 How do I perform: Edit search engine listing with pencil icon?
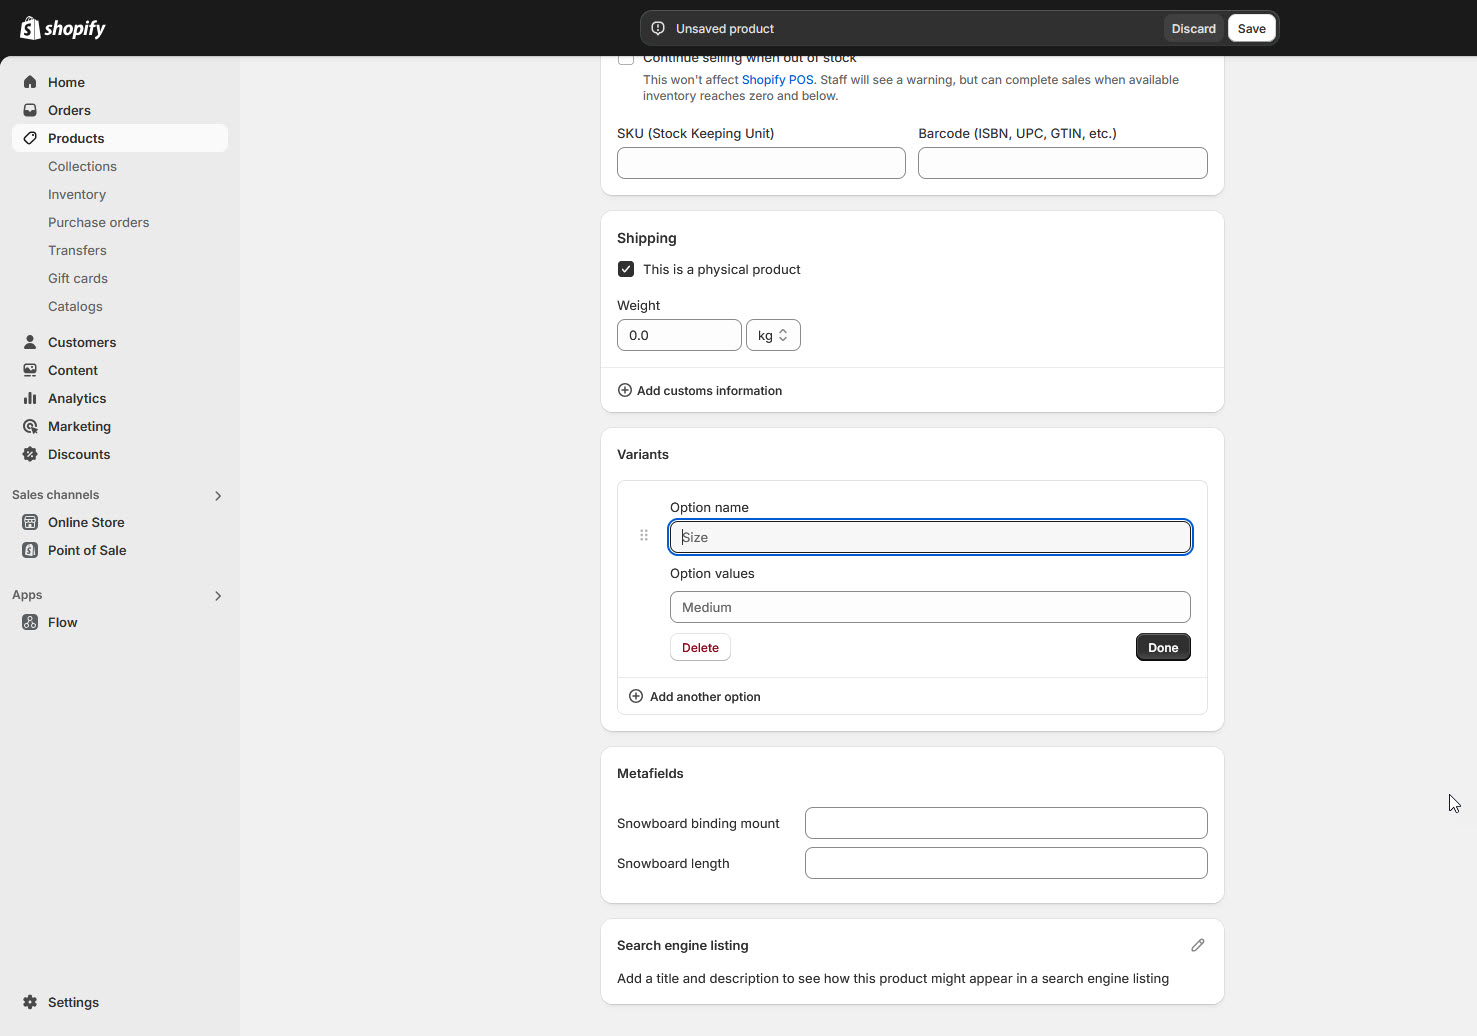pyautogui.click(x=1197, y=945)
